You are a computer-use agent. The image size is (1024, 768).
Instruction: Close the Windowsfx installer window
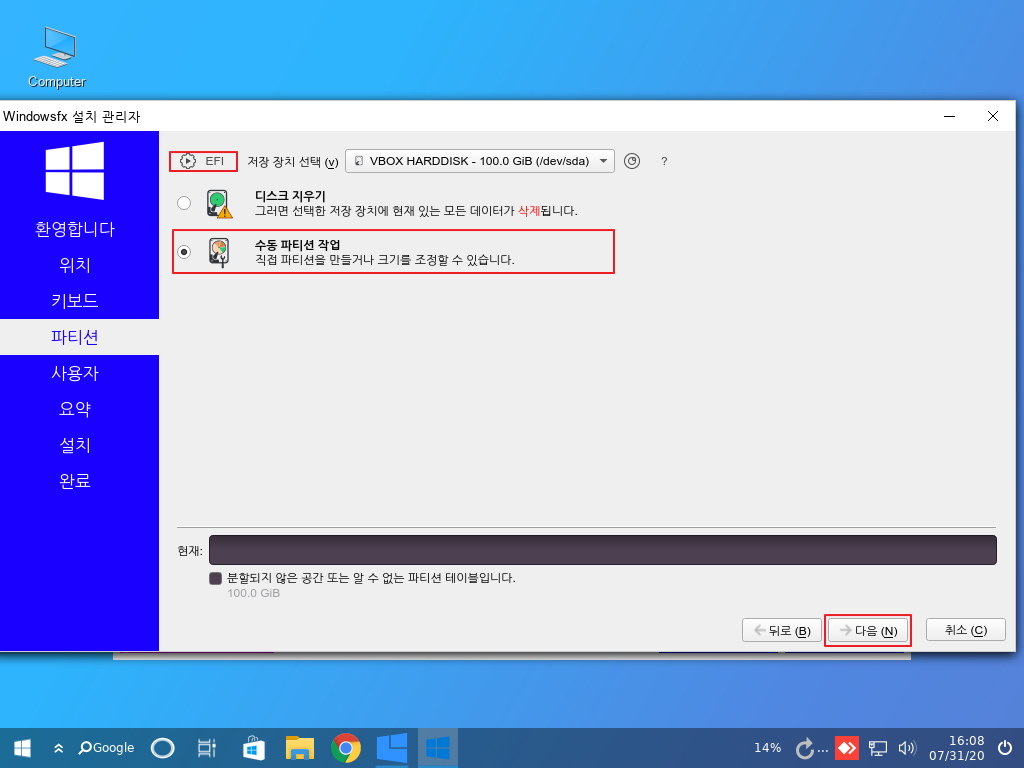[x=993, y=116]
